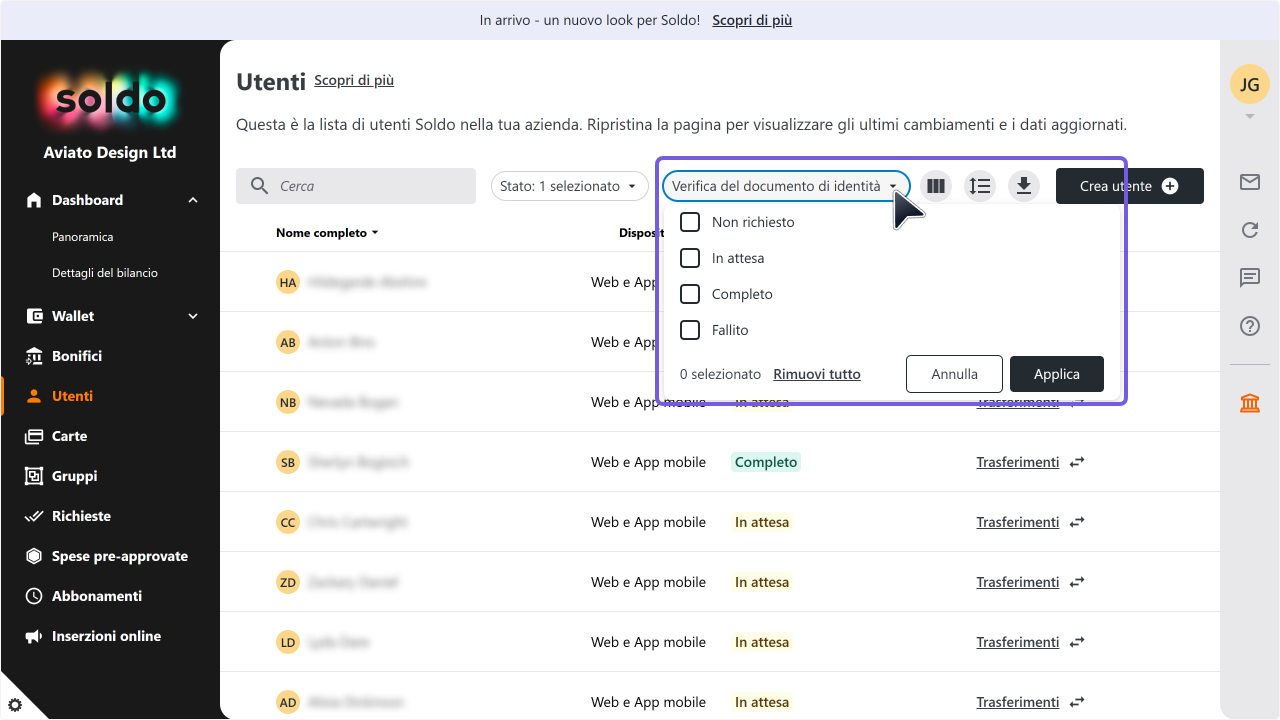Click the Spese pre-approvate hexagon icon

(x=34, y=556)
